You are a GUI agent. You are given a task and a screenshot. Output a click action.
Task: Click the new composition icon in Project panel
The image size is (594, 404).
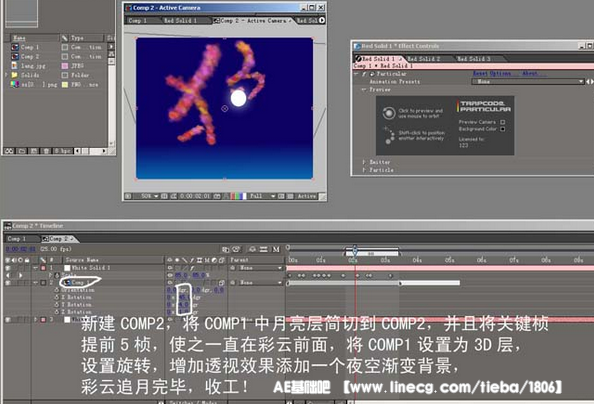point(34,151)
